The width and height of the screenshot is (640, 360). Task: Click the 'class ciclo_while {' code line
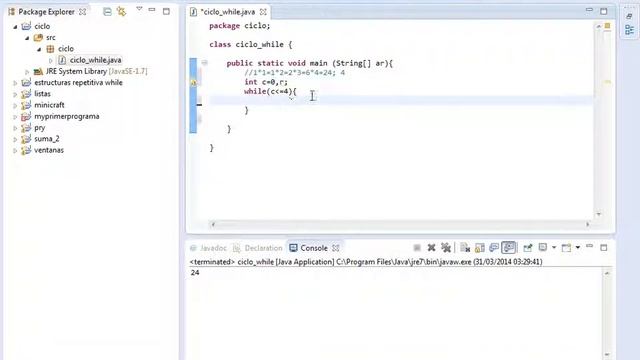coord(251,44)
